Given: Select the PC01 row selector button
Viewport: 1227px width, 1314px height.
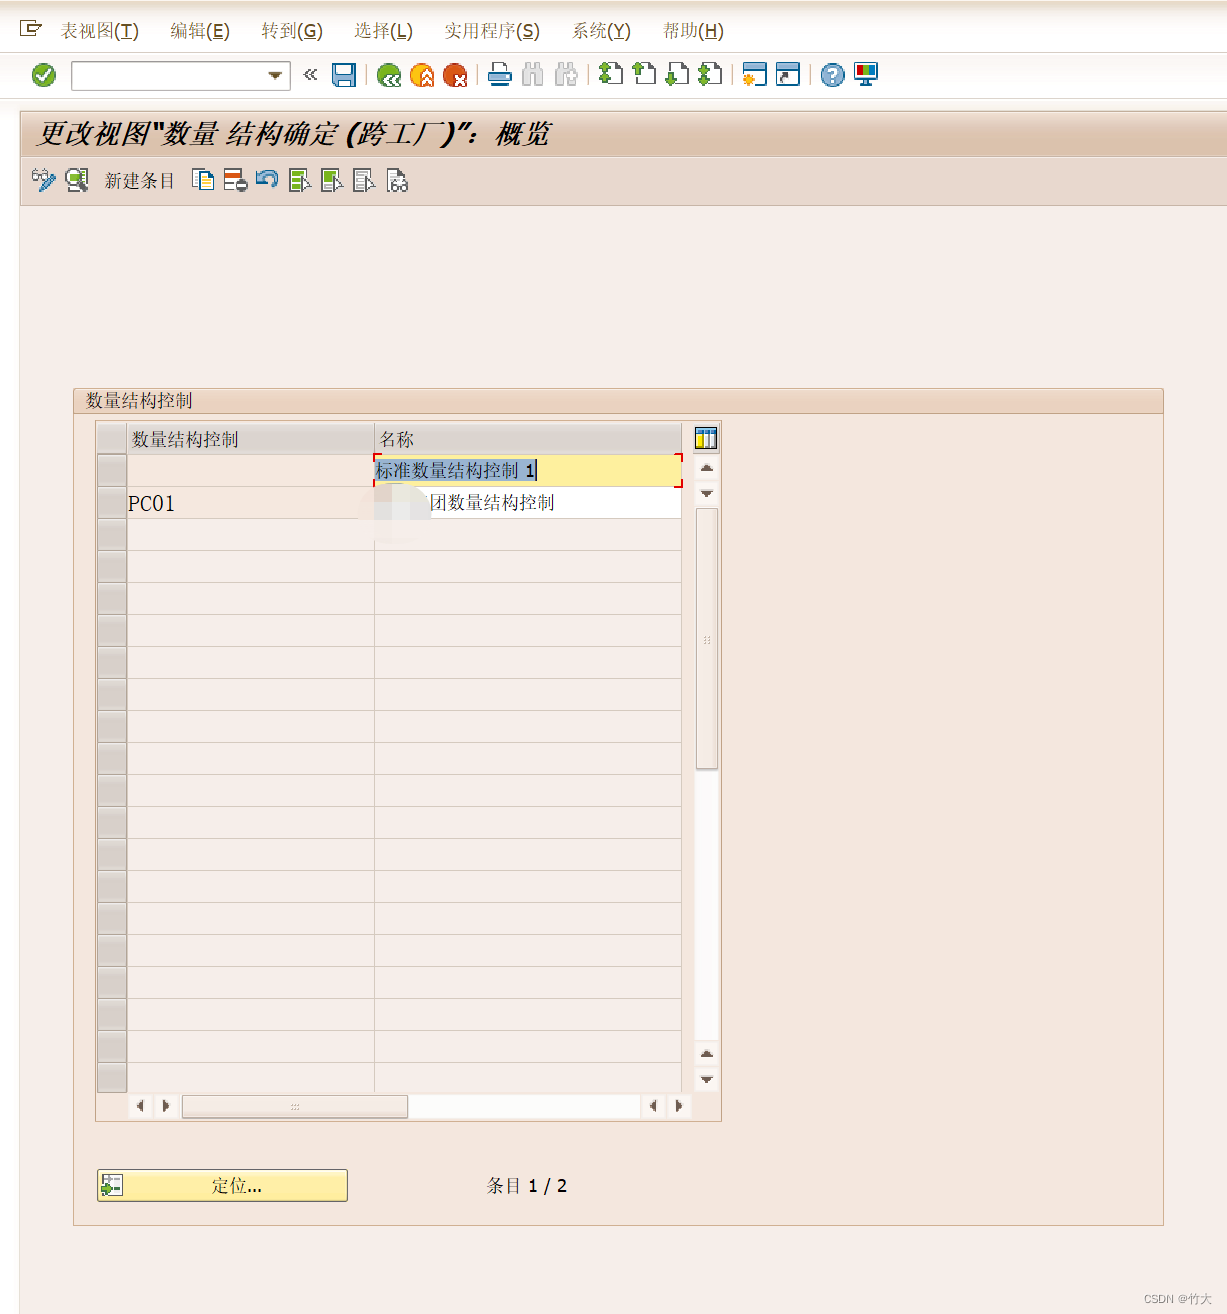Looking at the screenshot, I should click(x=111, y=503).
